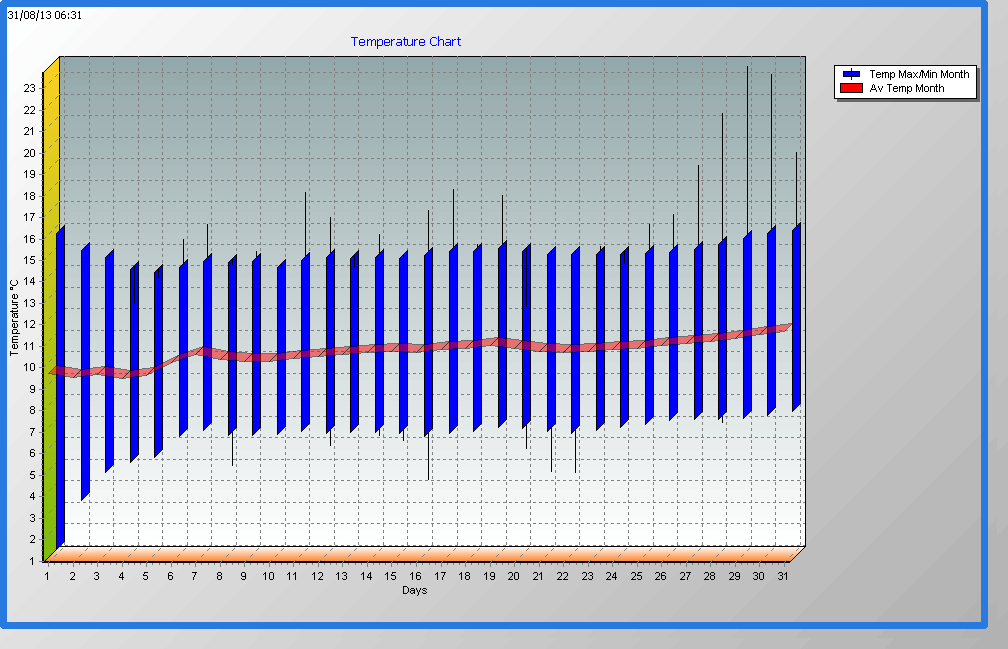
Task: Click the x-axis tick label 1
Action: [x=47, y=576]
